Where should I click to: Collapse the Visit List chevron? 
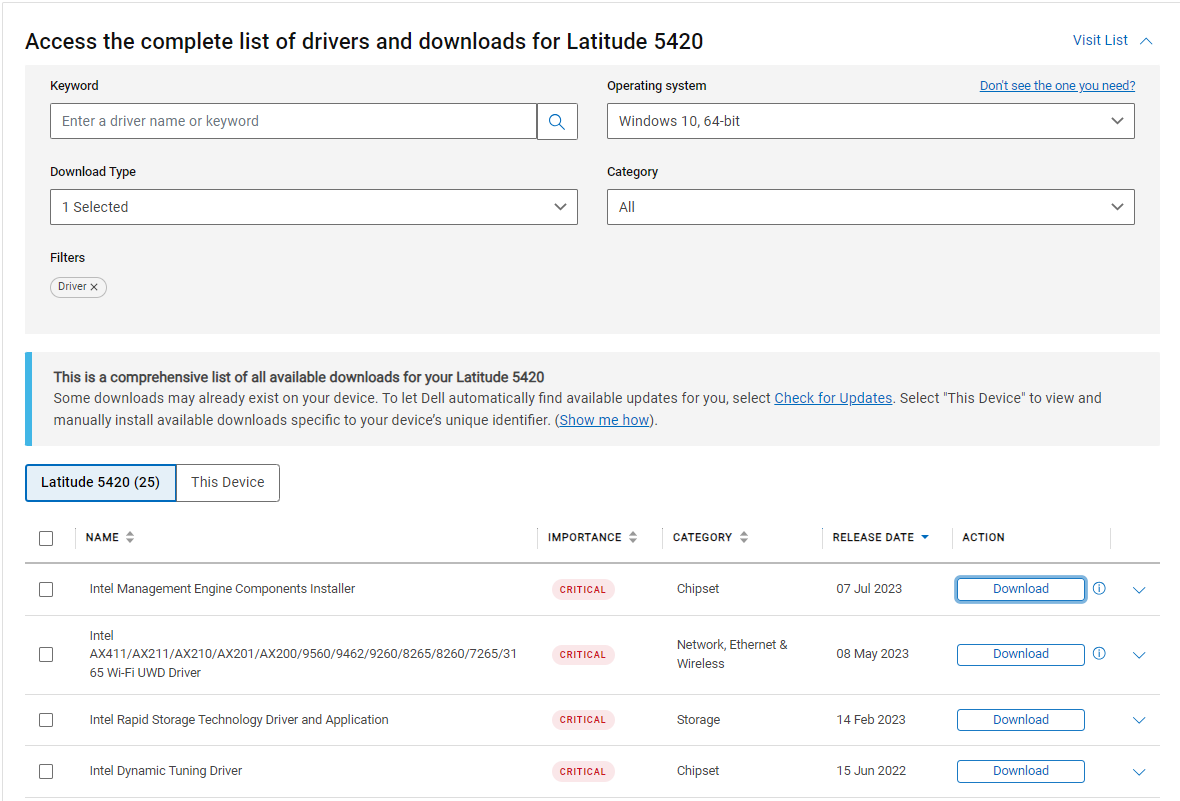(1146, 41)
